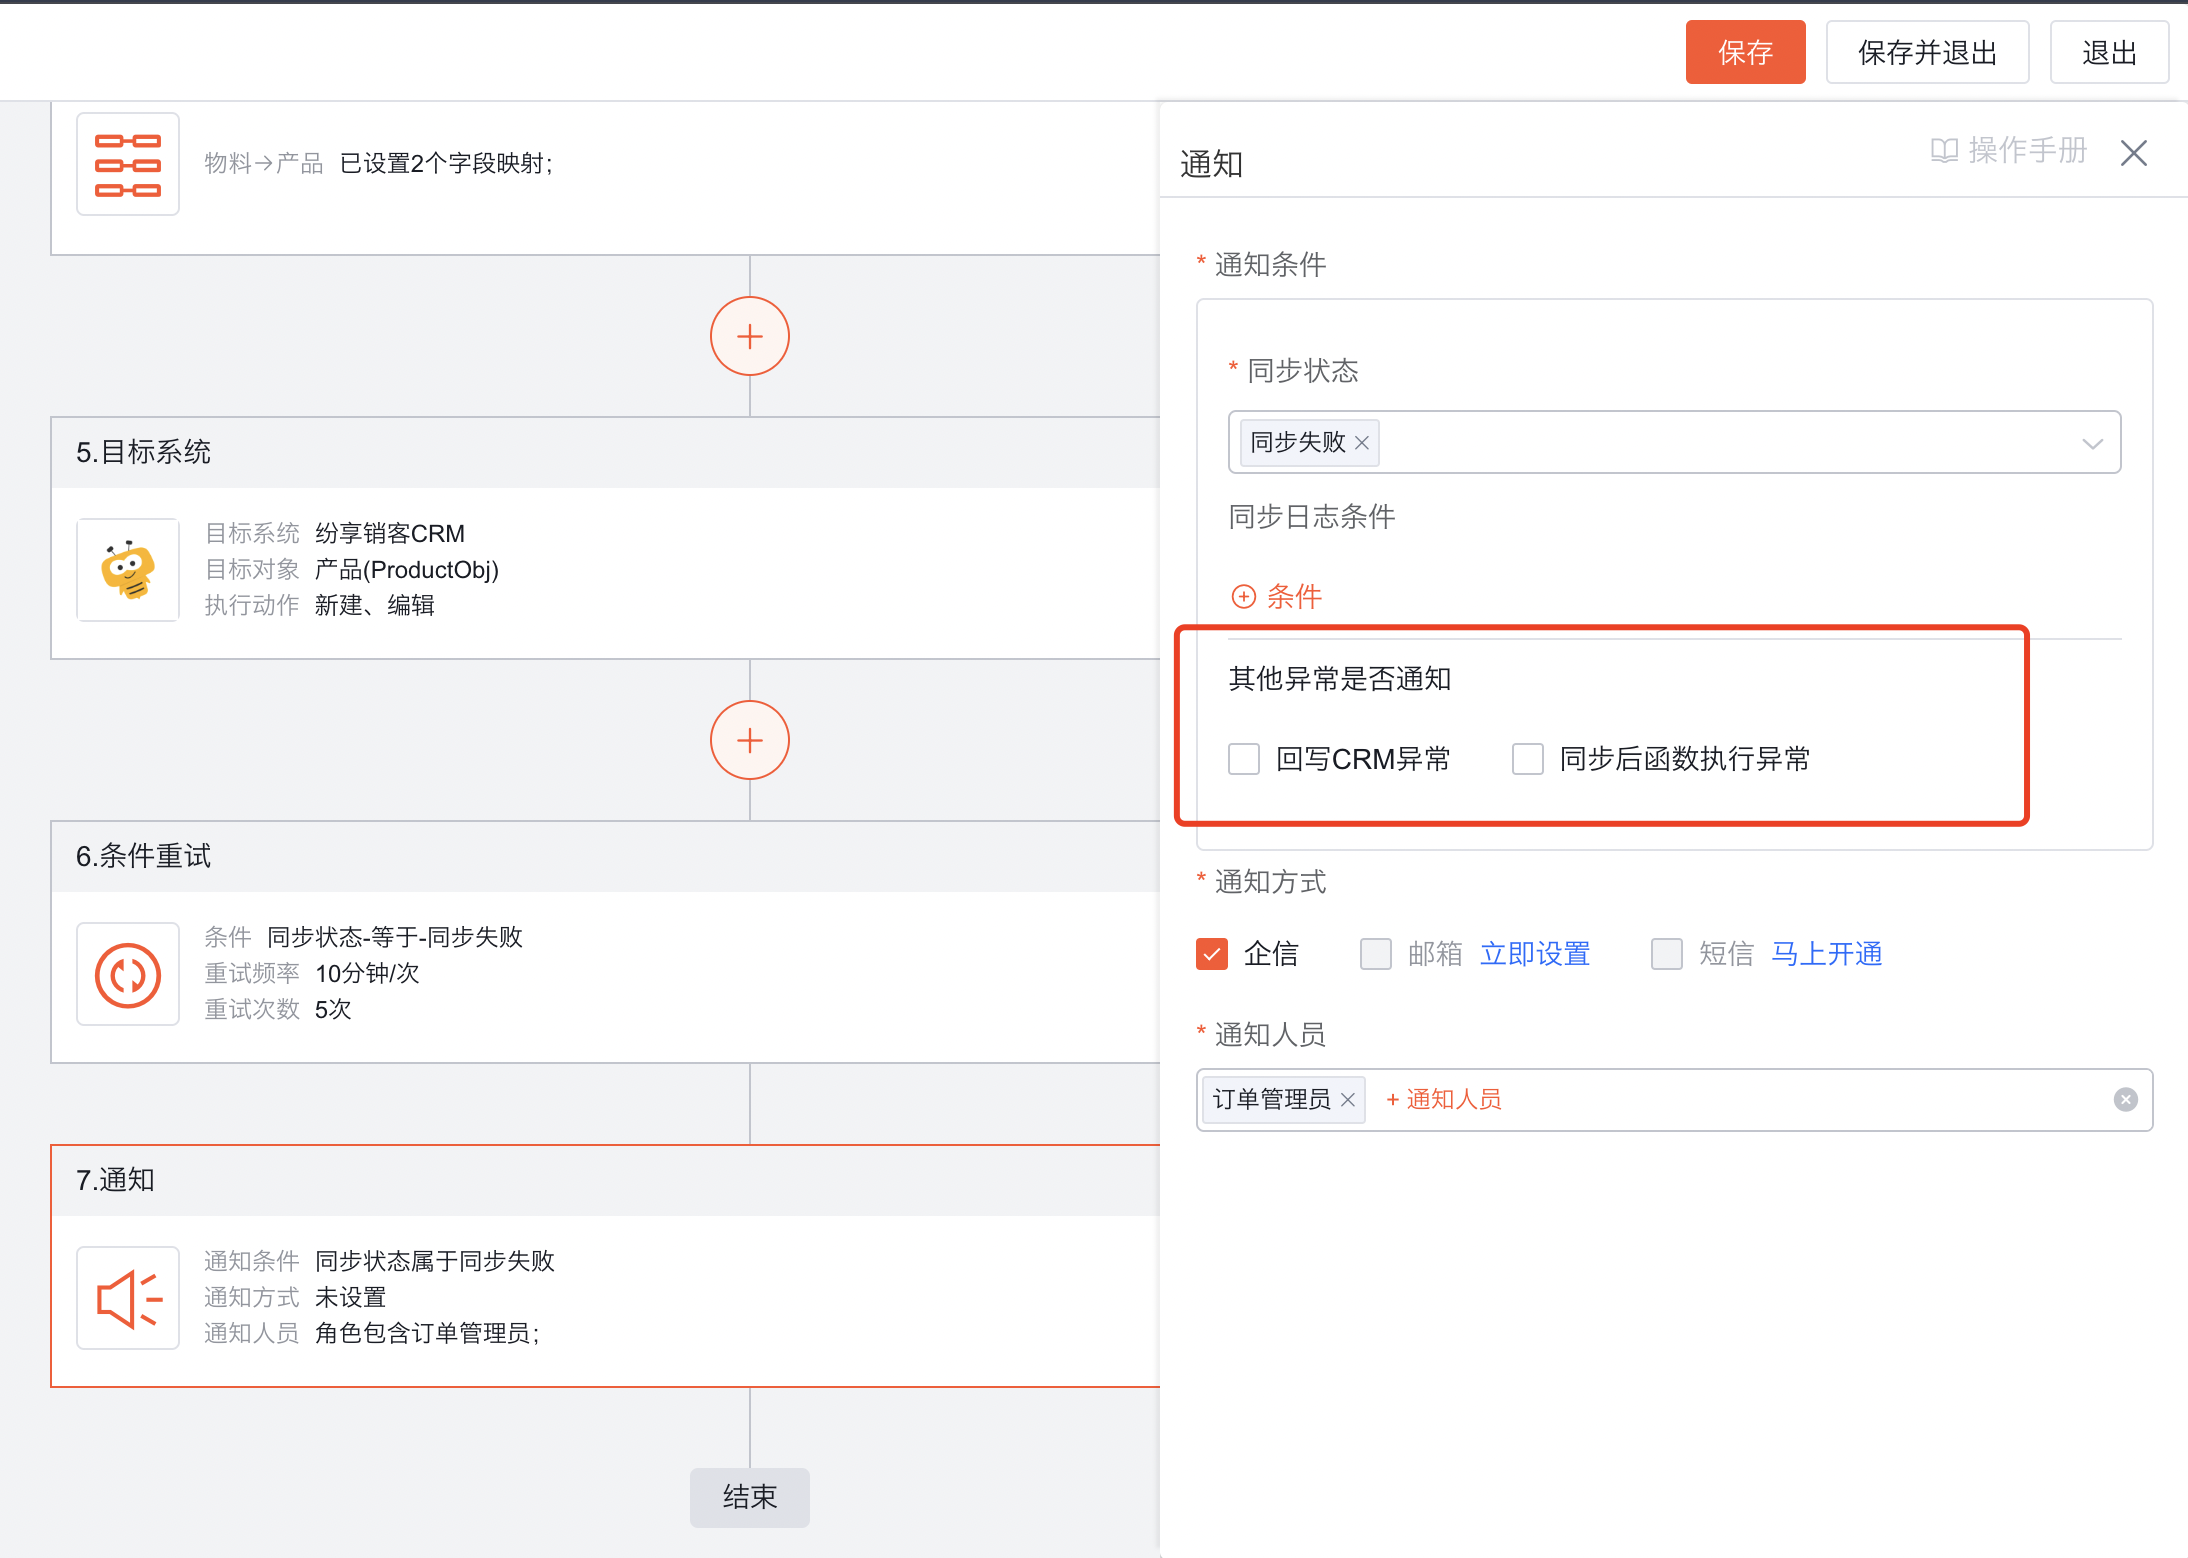The height and width of the screenshot is (1558, 2188).
Task: Check the 同步后函数执行异常 option
Action: click(x=1527, y=759)
